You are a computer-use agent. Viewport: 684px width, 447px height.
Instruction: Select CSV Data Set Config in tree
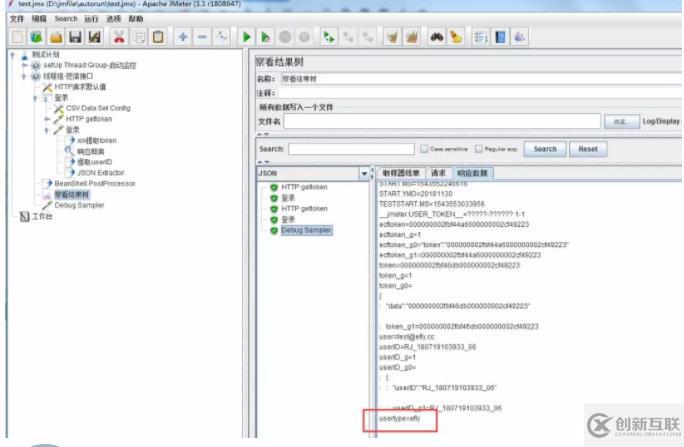[x=98, y=108]
